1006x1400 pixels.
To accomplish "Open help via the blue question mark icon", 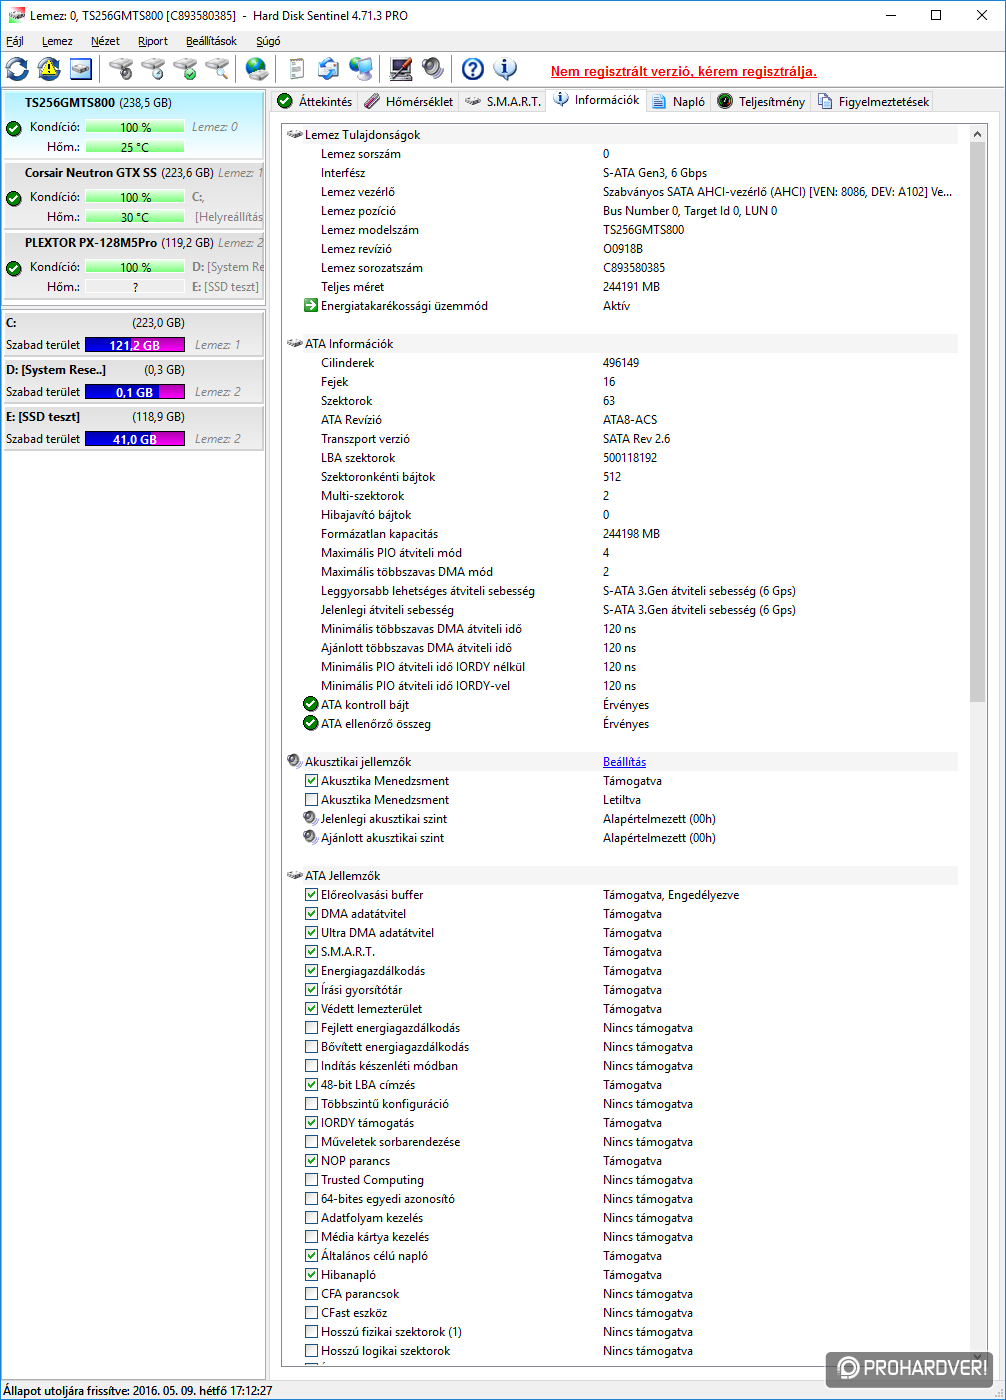I will coord(473,69).
